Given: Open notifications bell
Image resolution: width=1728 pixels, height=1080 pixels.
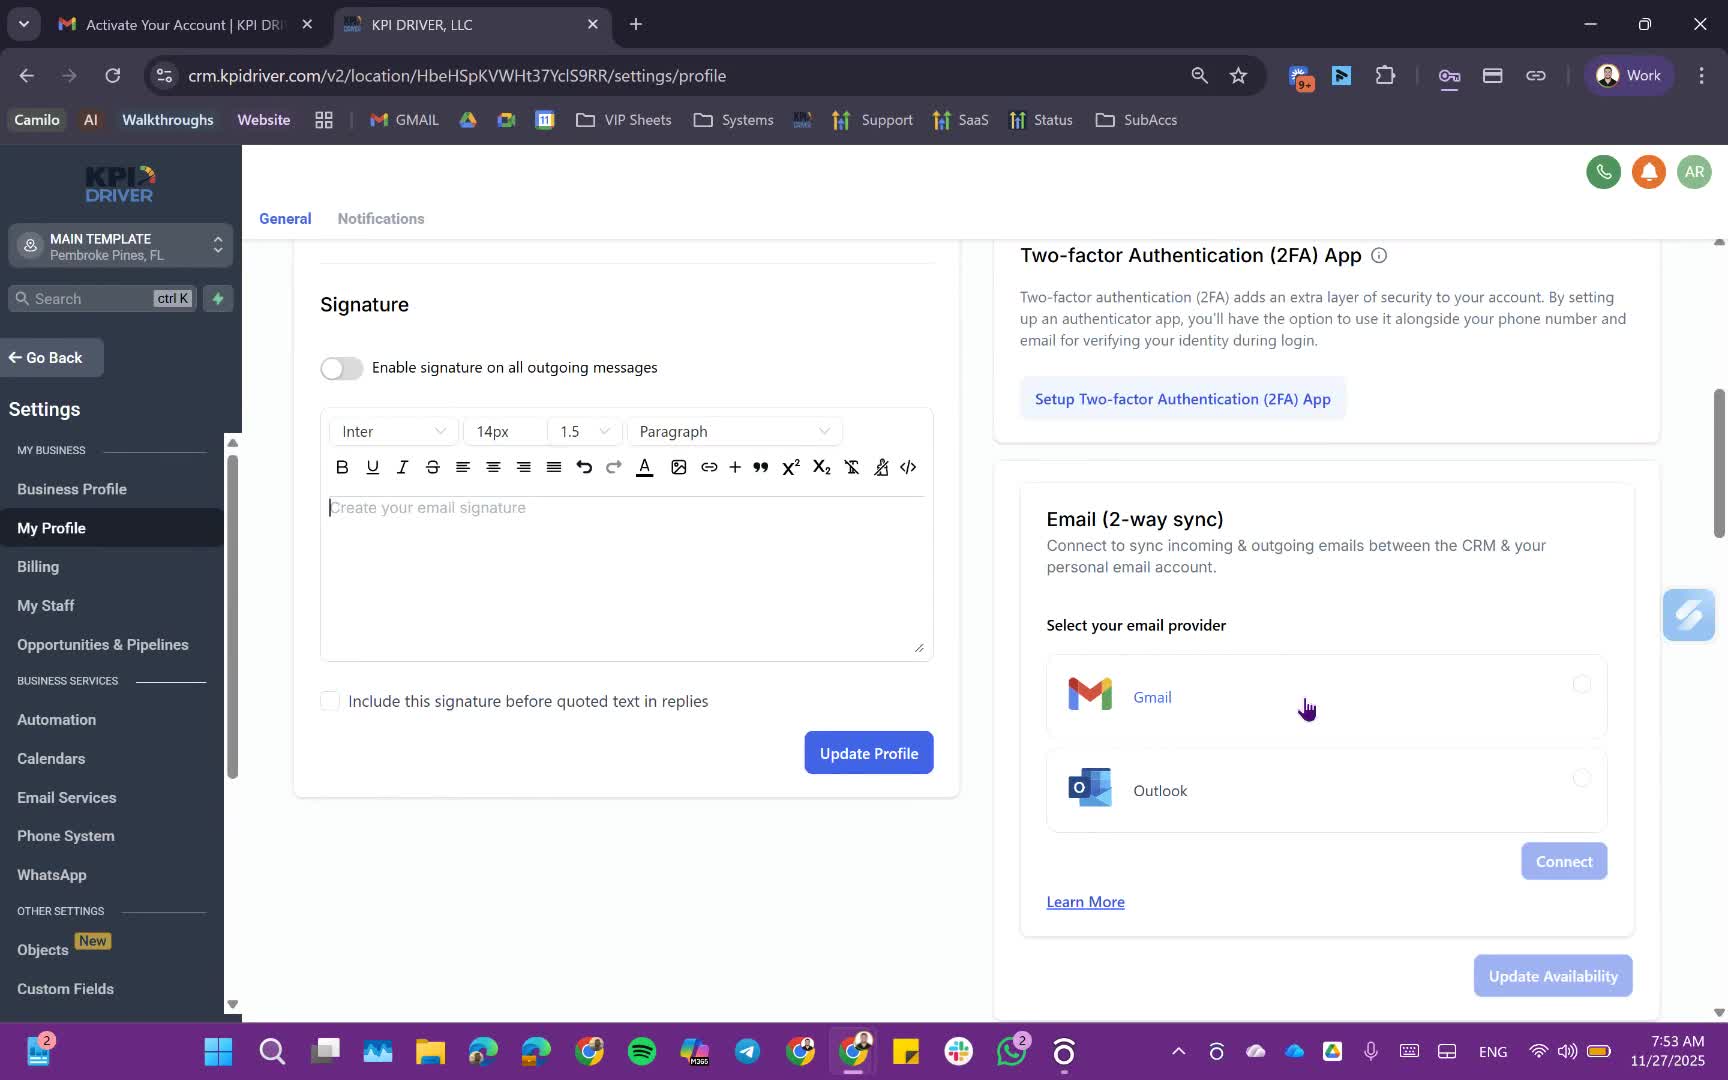Looking at the screenshot, I should click(1649, 172).
